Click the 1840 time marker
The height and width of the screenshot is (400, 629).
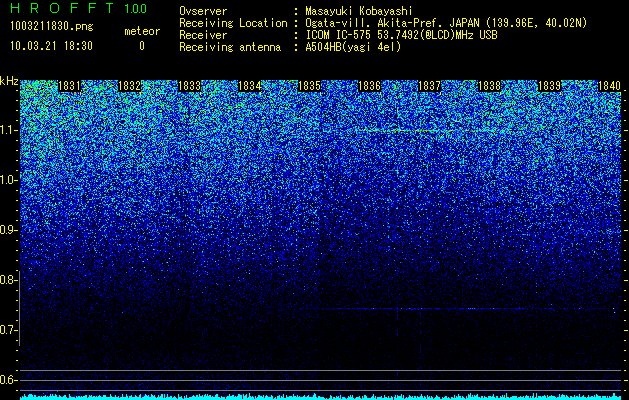pos(609,86)
